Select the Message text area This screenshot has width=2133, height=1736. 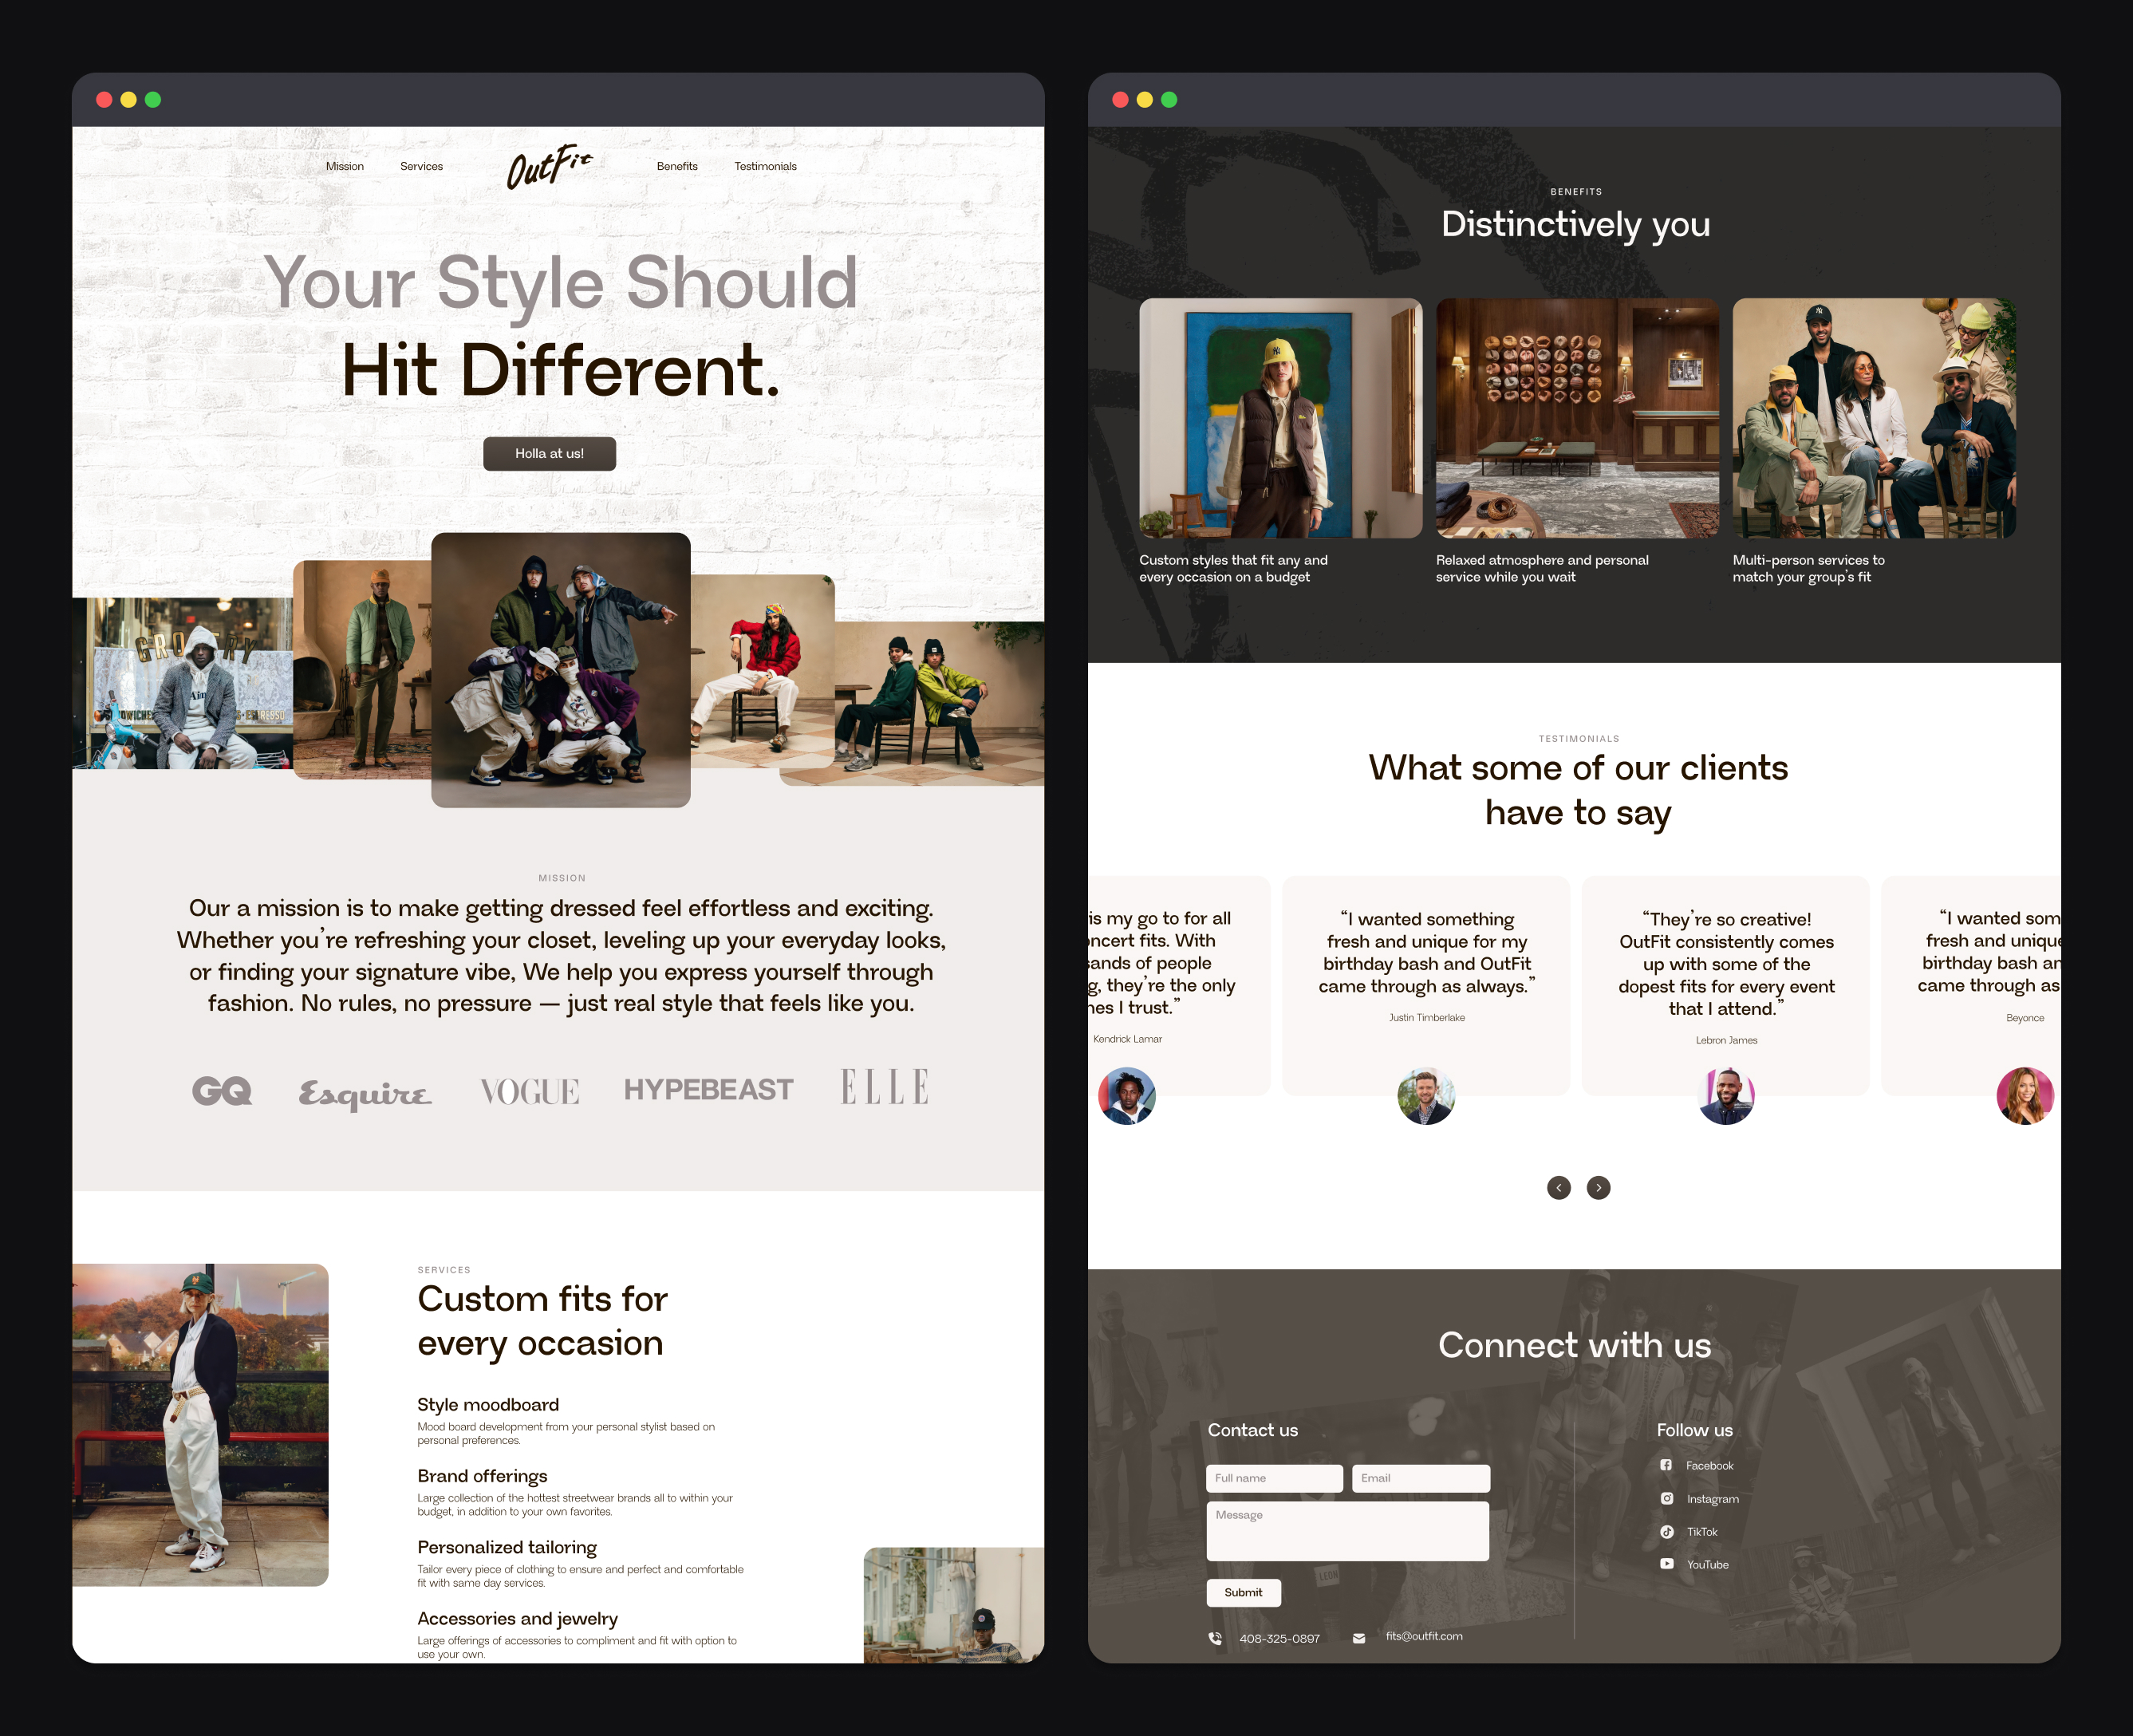pos(1347,1530)
